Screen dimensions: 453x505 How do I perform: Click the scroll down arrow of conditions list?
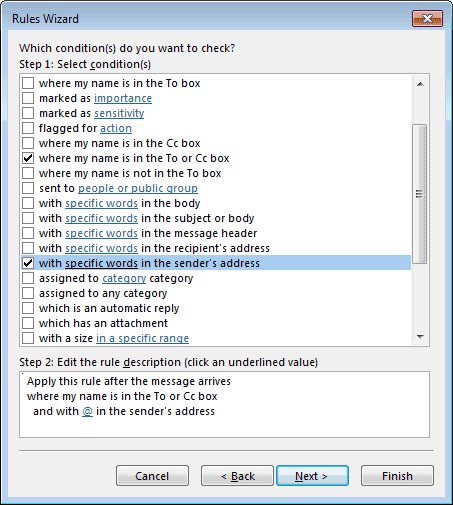[x=420, y=337]
